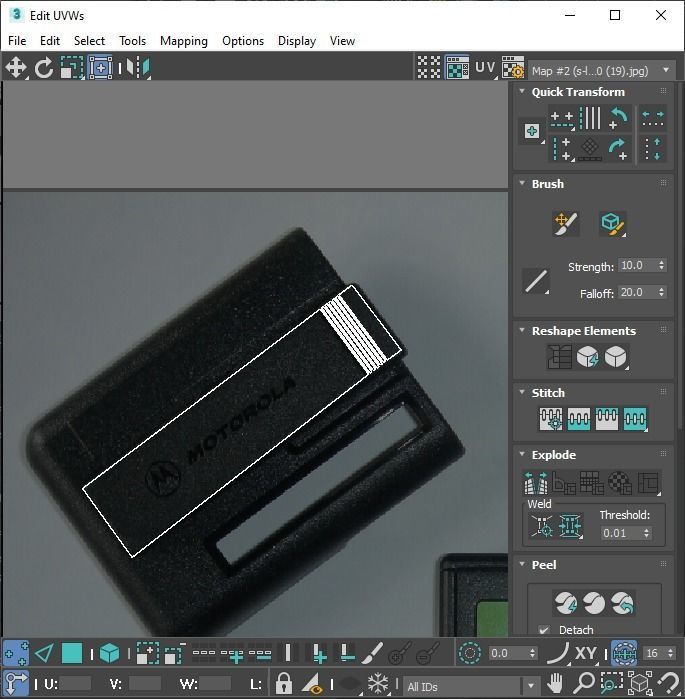Click Align Horizontally to Pivot icon

pos(562,119)
